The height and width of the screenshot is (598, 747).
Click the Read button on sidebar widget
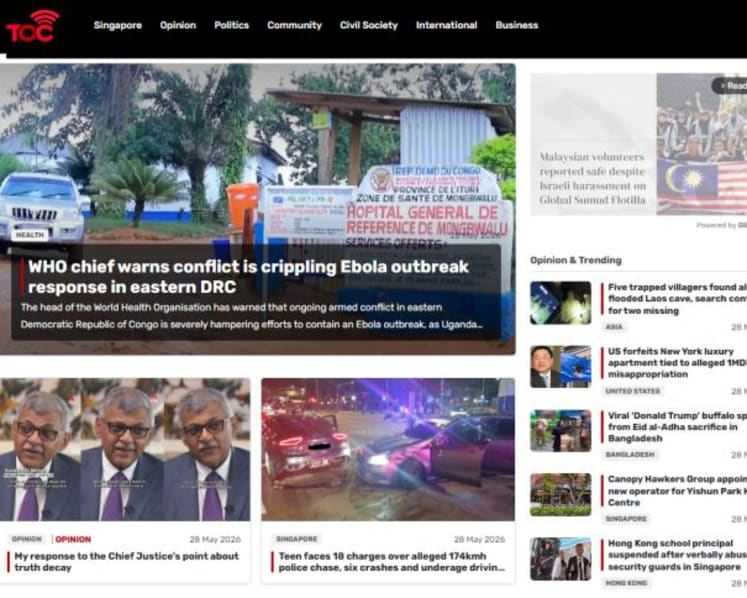coord(731,86)
